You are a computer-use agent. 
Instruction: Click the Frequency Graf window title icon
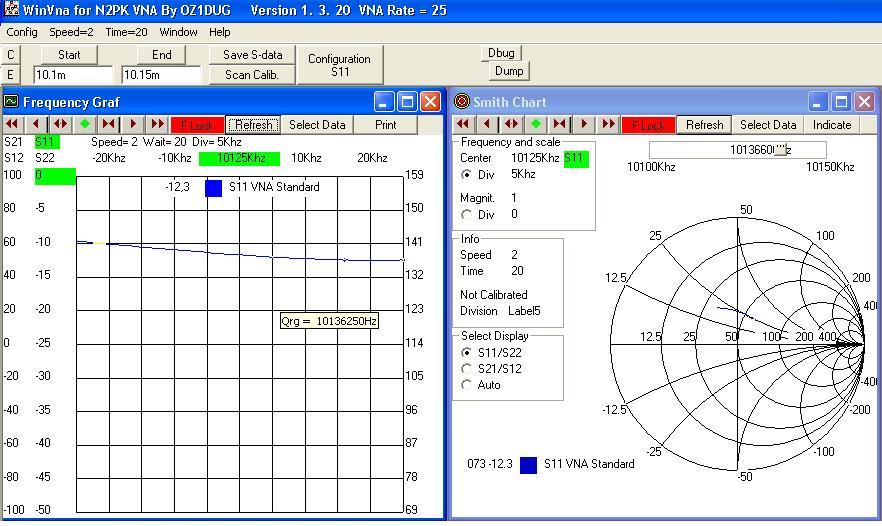[11, 102]
